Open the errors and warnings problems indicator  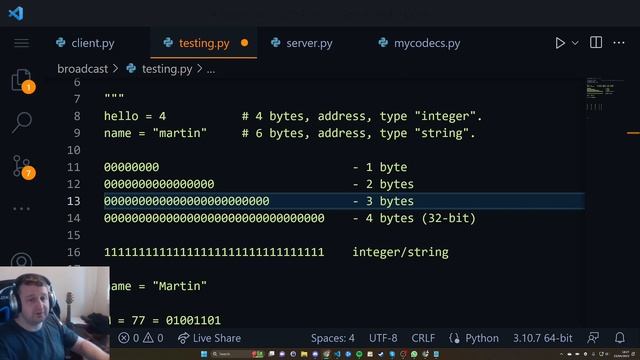coord(141,338)
